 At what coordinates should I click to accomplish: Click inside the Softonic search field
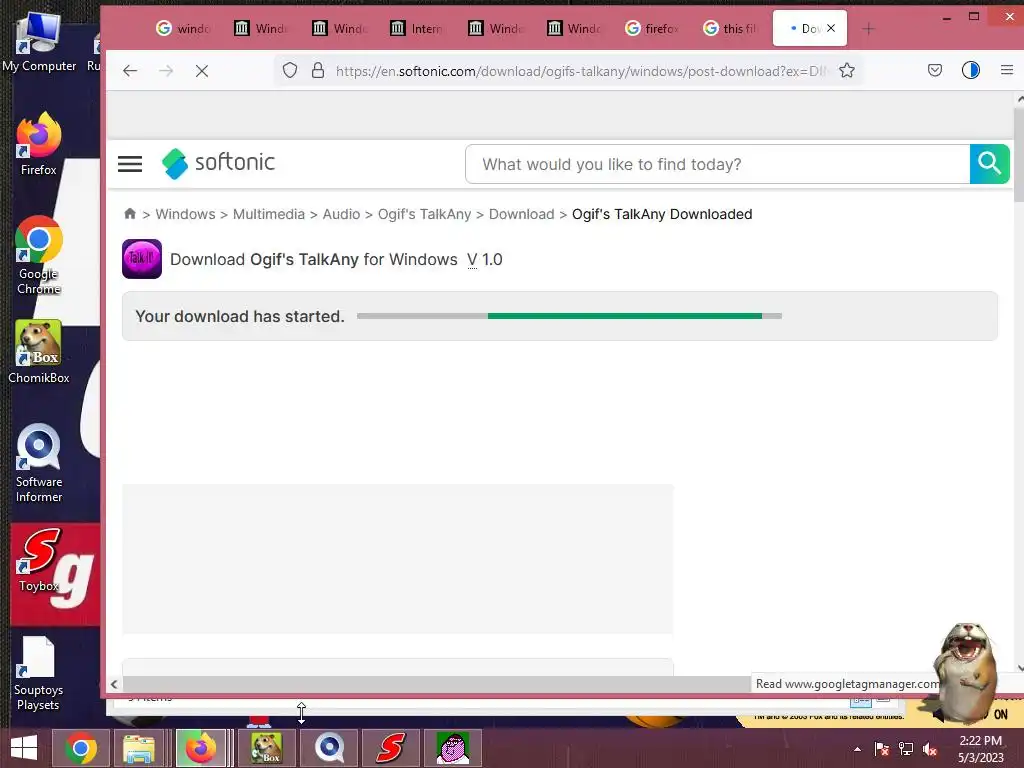[717, 164]
